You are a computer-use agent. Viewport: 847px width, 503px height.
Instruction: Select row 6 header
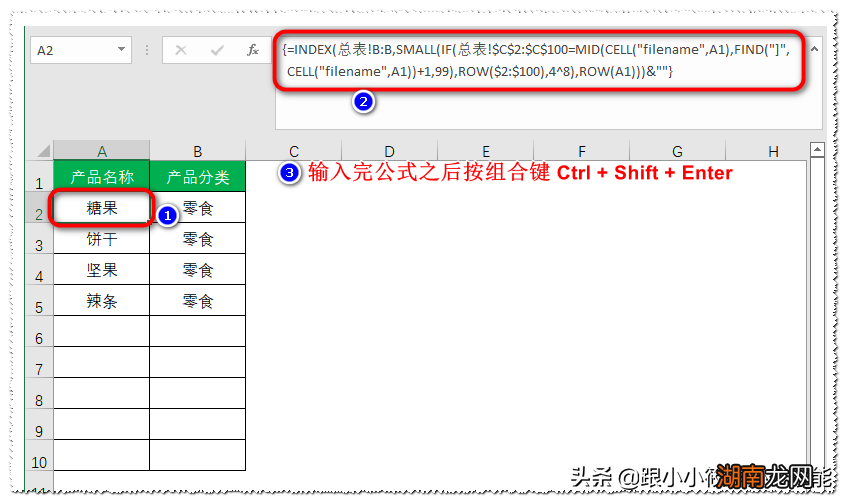39,331
